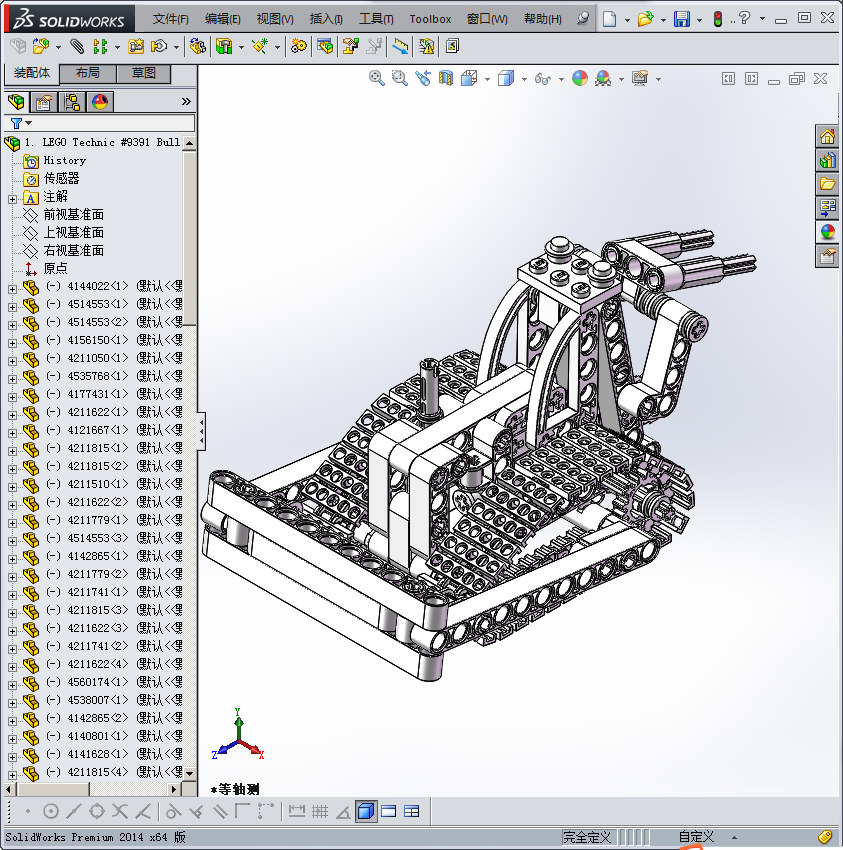The image size is (843, 850).
Task: Toggle the 3D model view button
Action: (x=366, y=811)
